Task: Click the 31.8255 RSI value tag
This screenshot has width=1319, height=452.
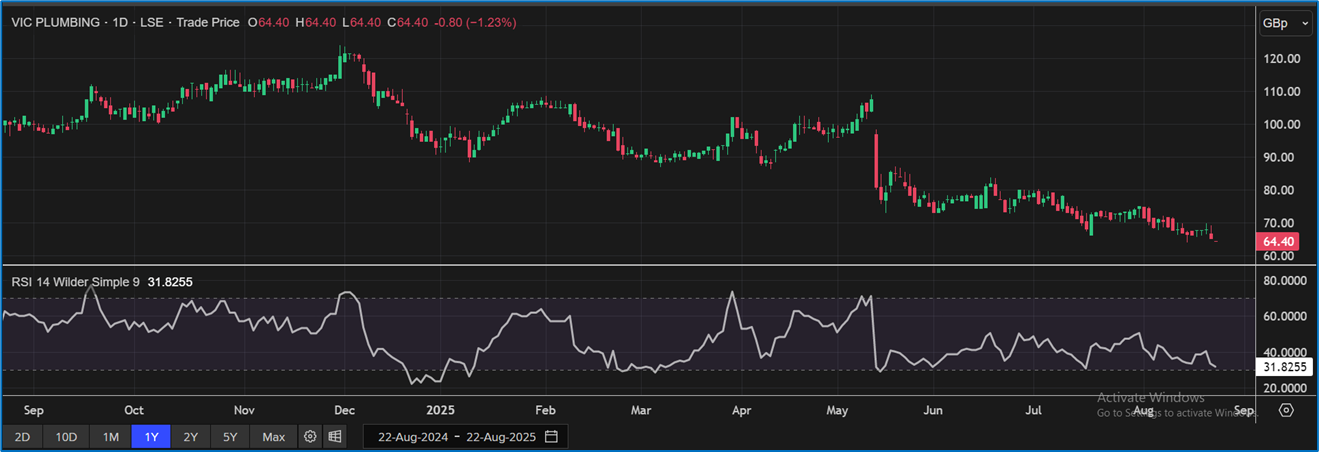Action: pyautogui.click(x=1284, y=367)
